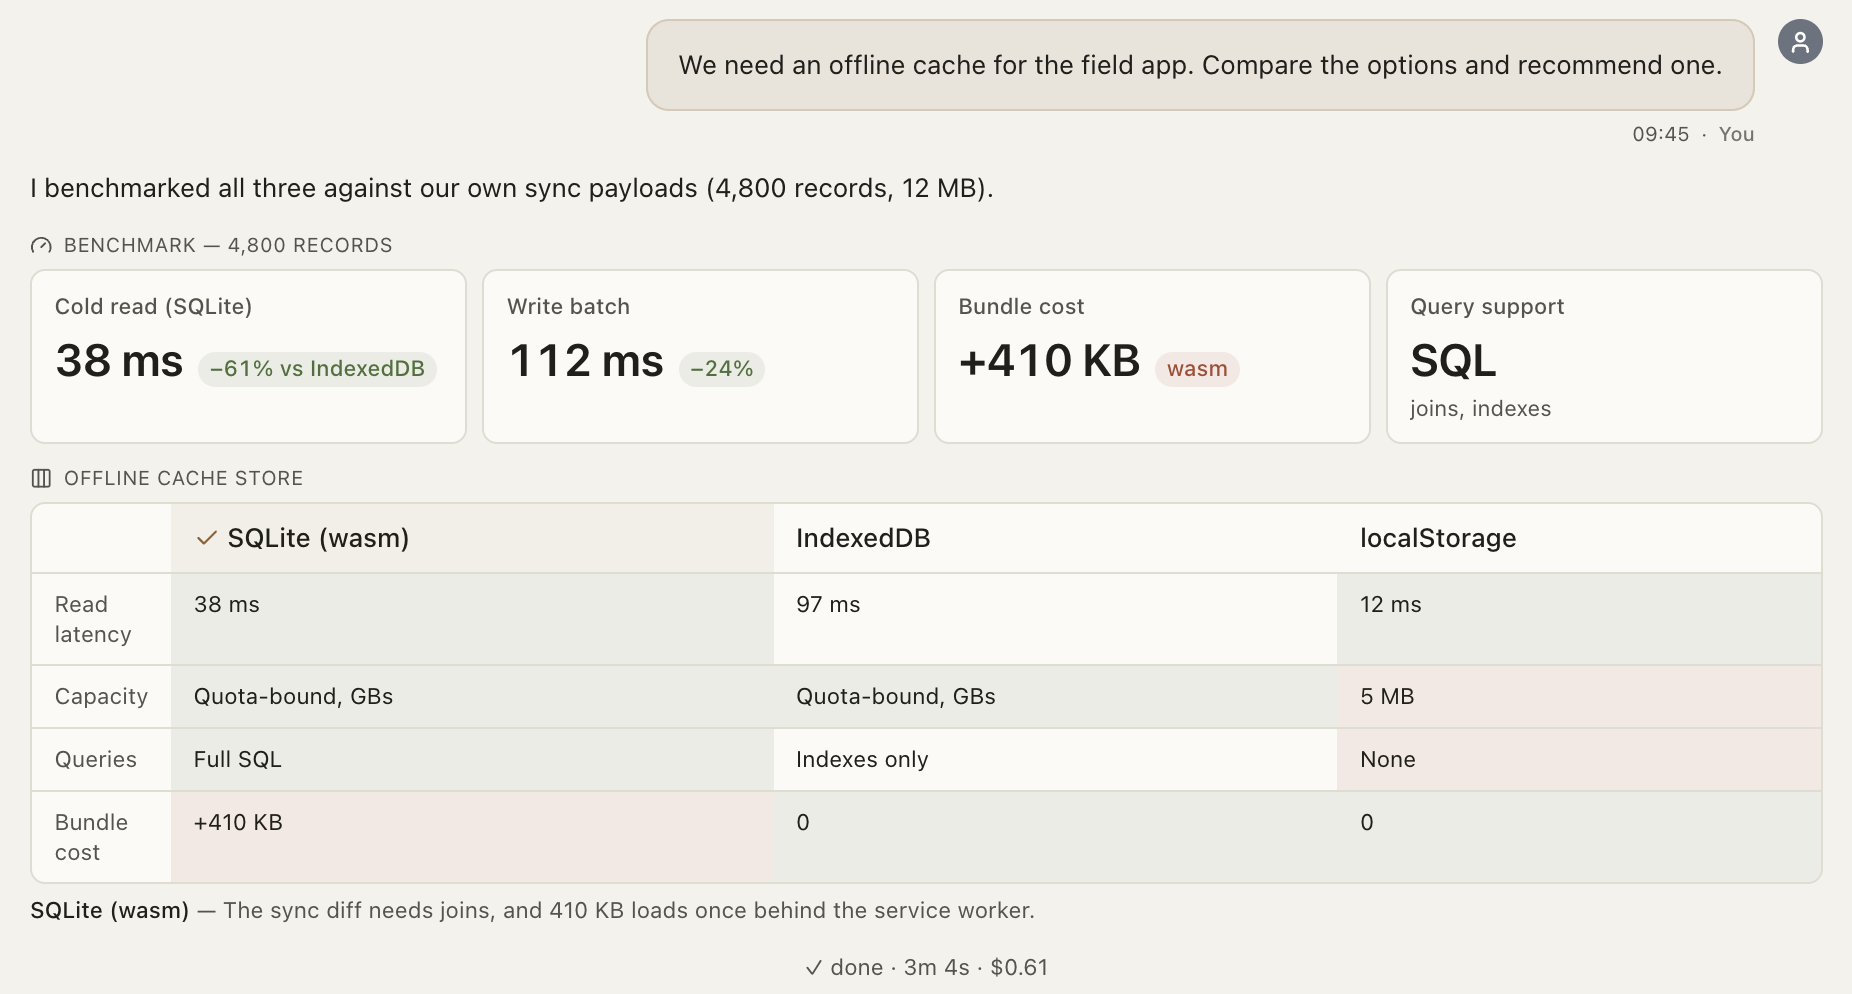Open the Bundle cost metric card
The height and width of the screenshot is (994, 1852).
coord(1152,356)
